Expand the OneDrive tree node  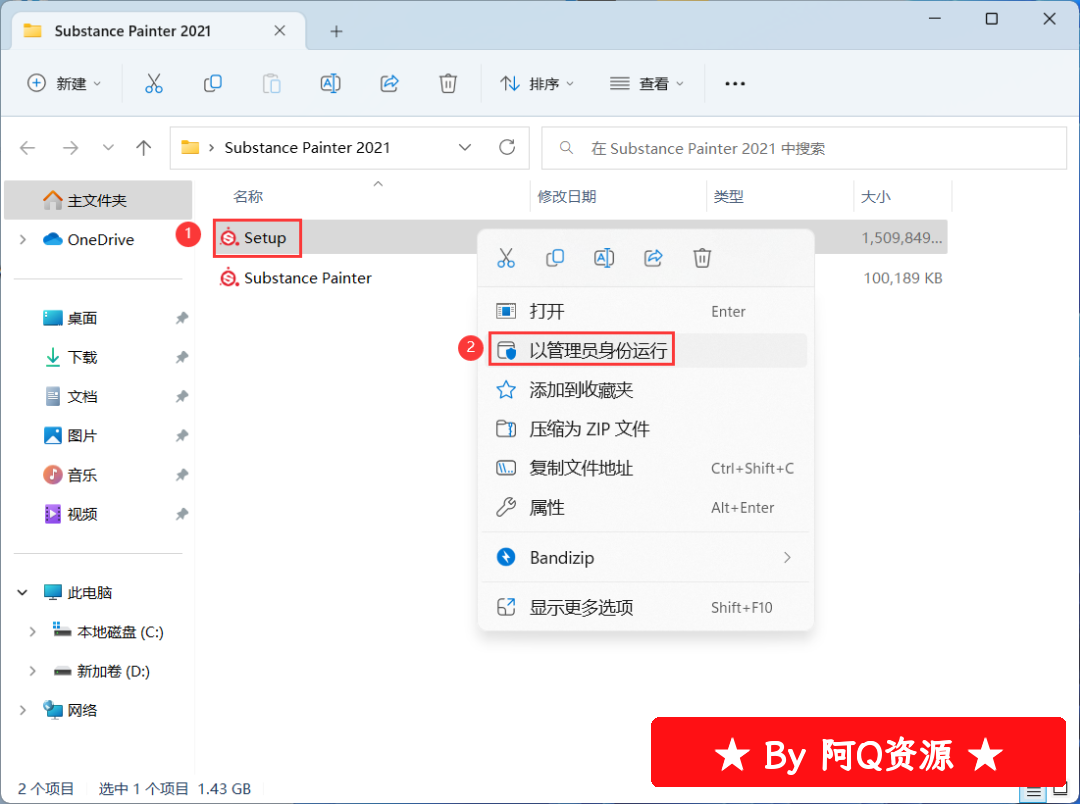tap(23, 240)
